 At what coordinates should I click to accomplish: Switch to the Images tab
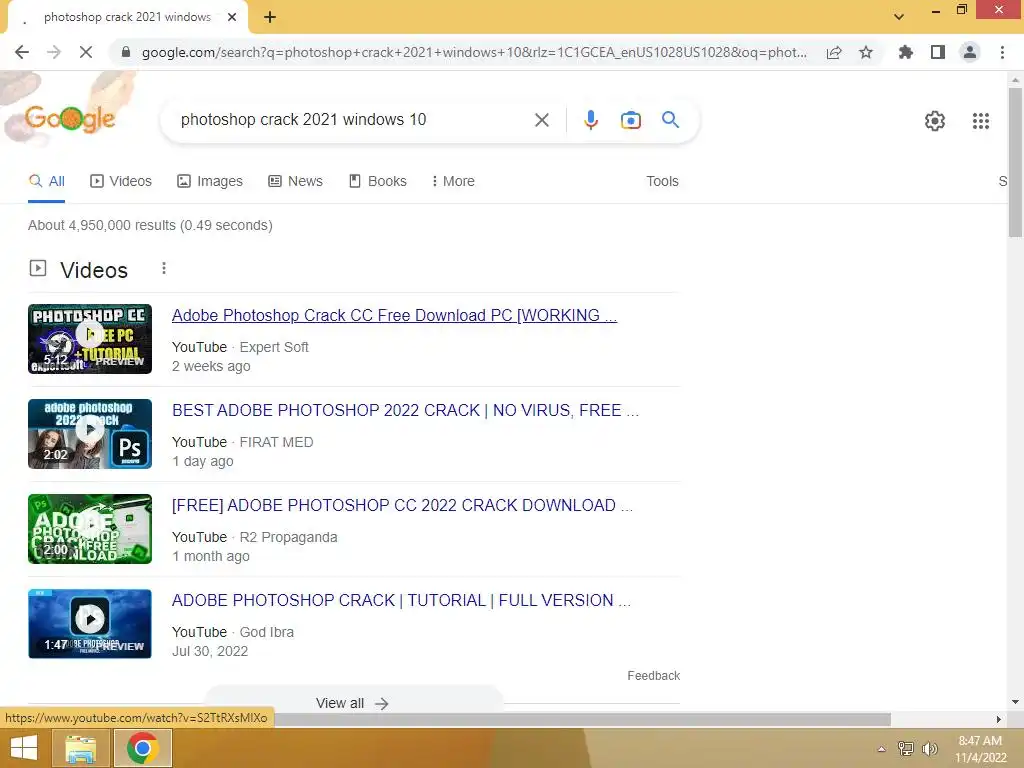tap(210, 182)
